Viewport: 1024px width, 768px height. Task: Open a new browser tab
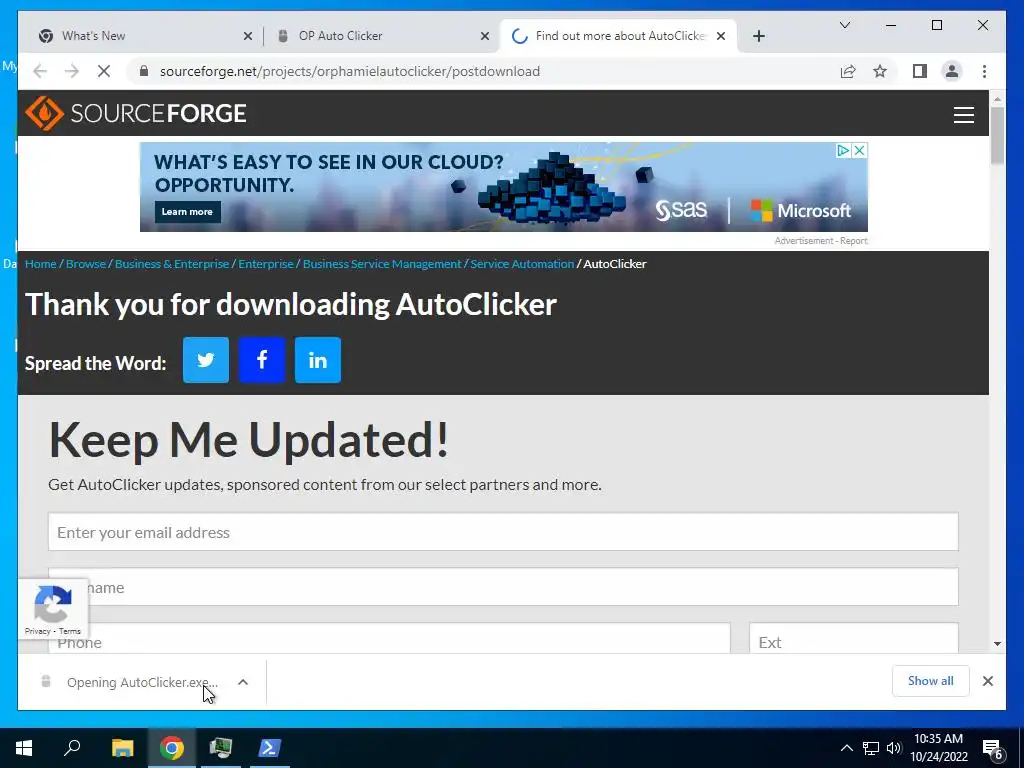(758, 36)
